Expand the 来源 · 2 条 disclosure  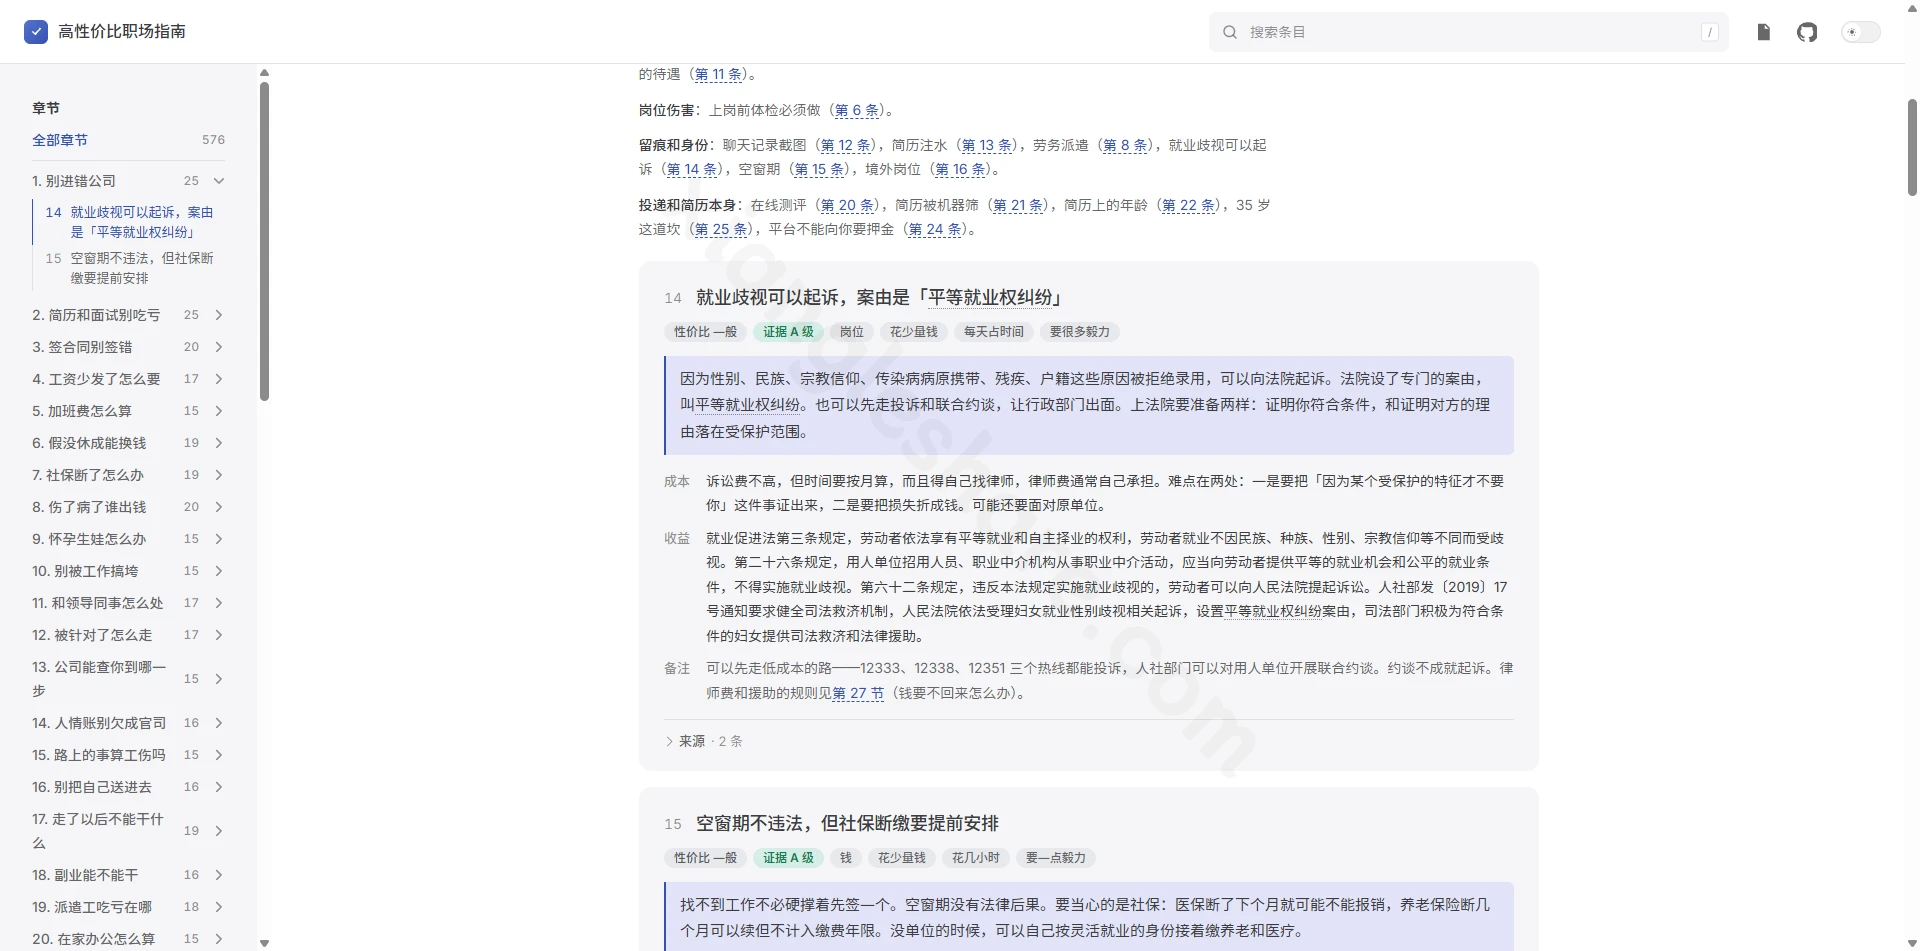coord(704,741)
